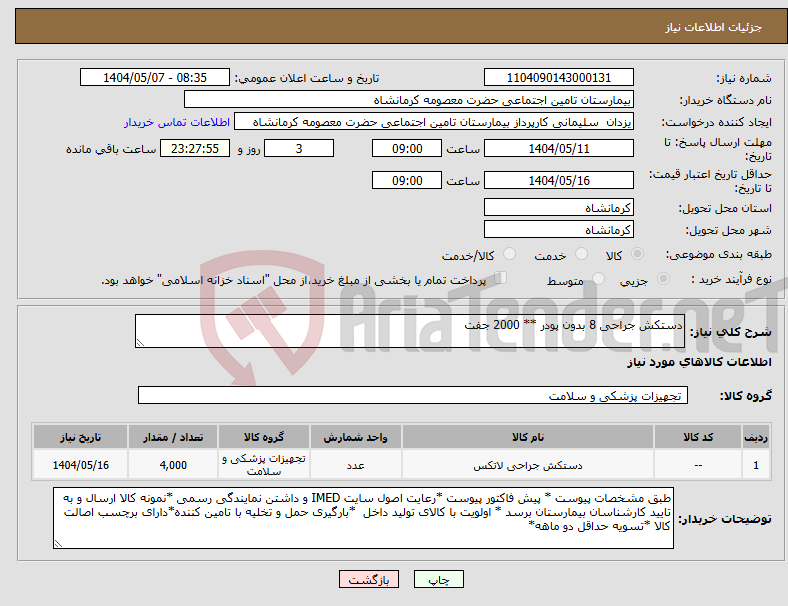The width and height of the screenshot is (788, 606).
Task: Click the resize handle of buyer notes textarea
Action: 58,544
